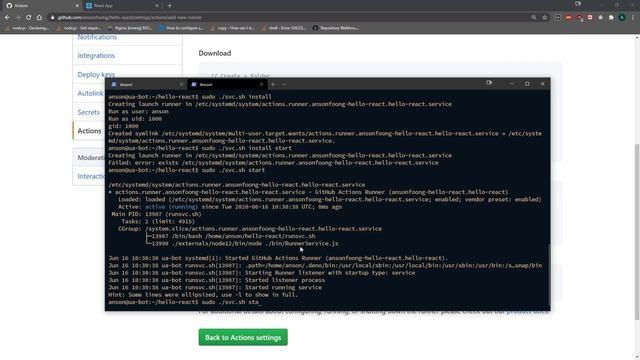Close the React App browser tab
This screenshot has height=360, width=640.
point(157,6)
